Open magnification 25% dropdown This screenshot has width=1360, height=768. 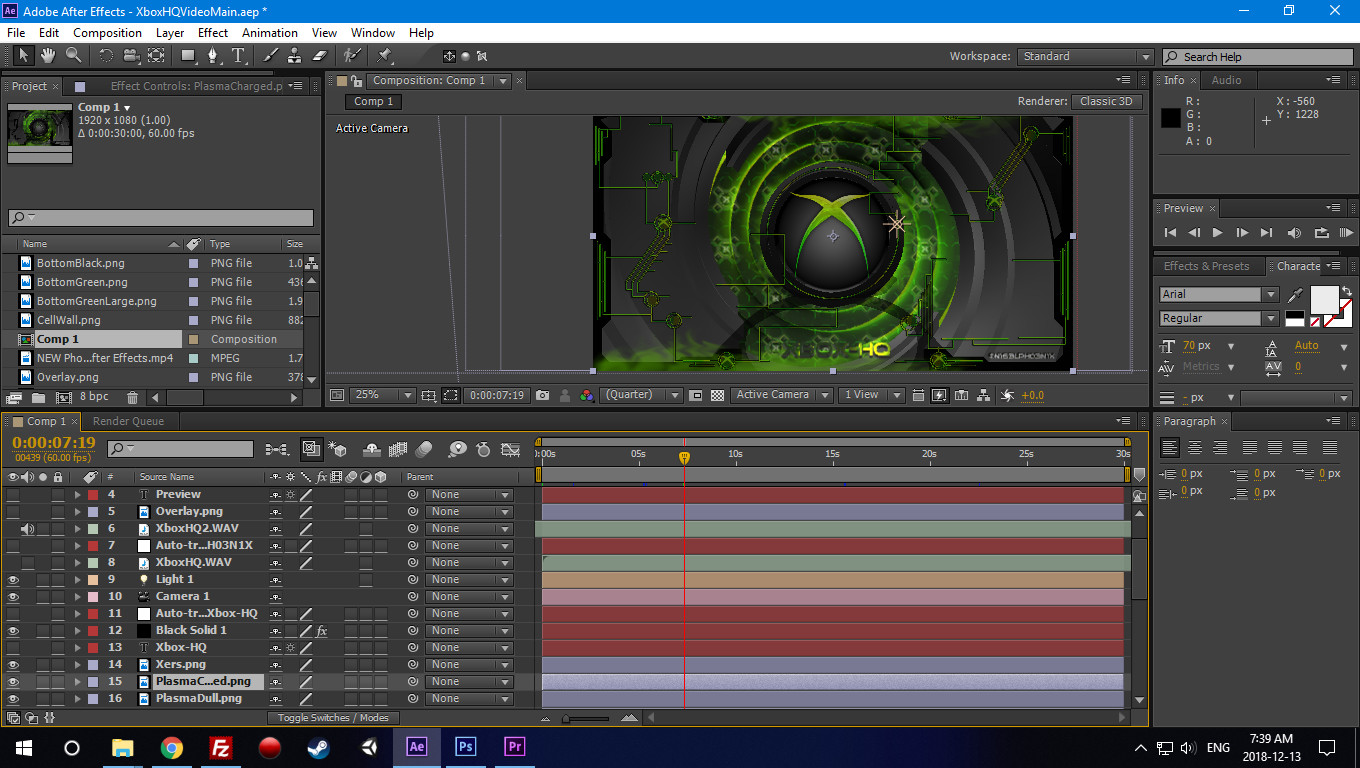coord(381,395)
